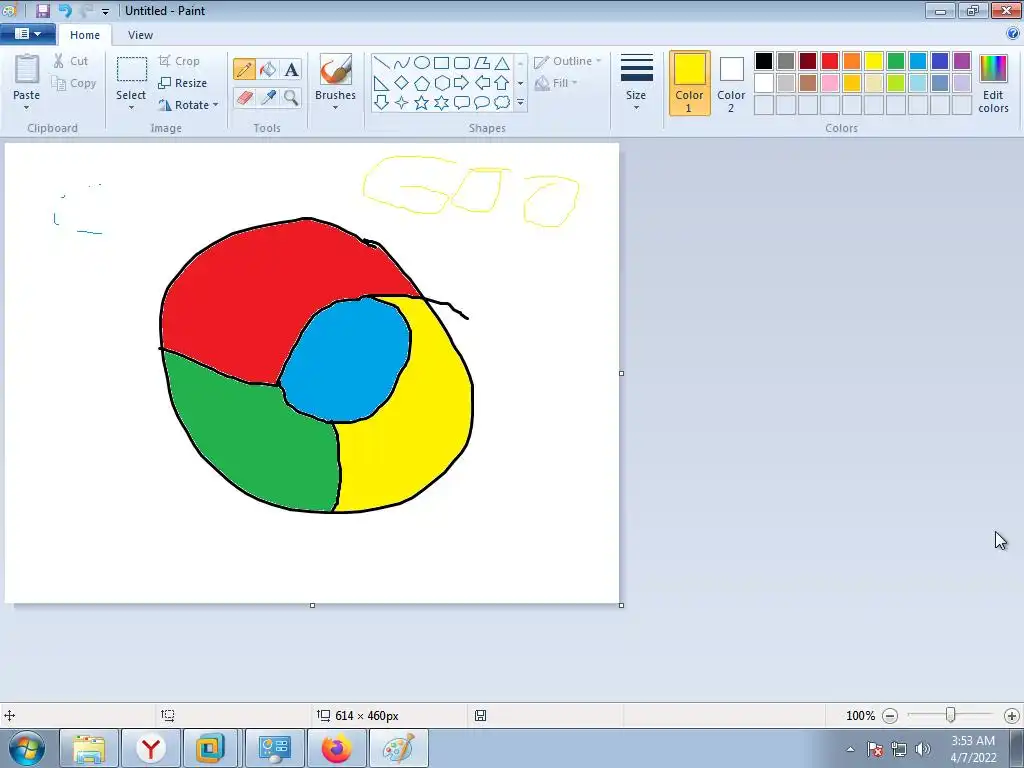Click the Windows Start button
Image resolution: width=1024 pixels, height=768 pixels.
pos(27,748)
